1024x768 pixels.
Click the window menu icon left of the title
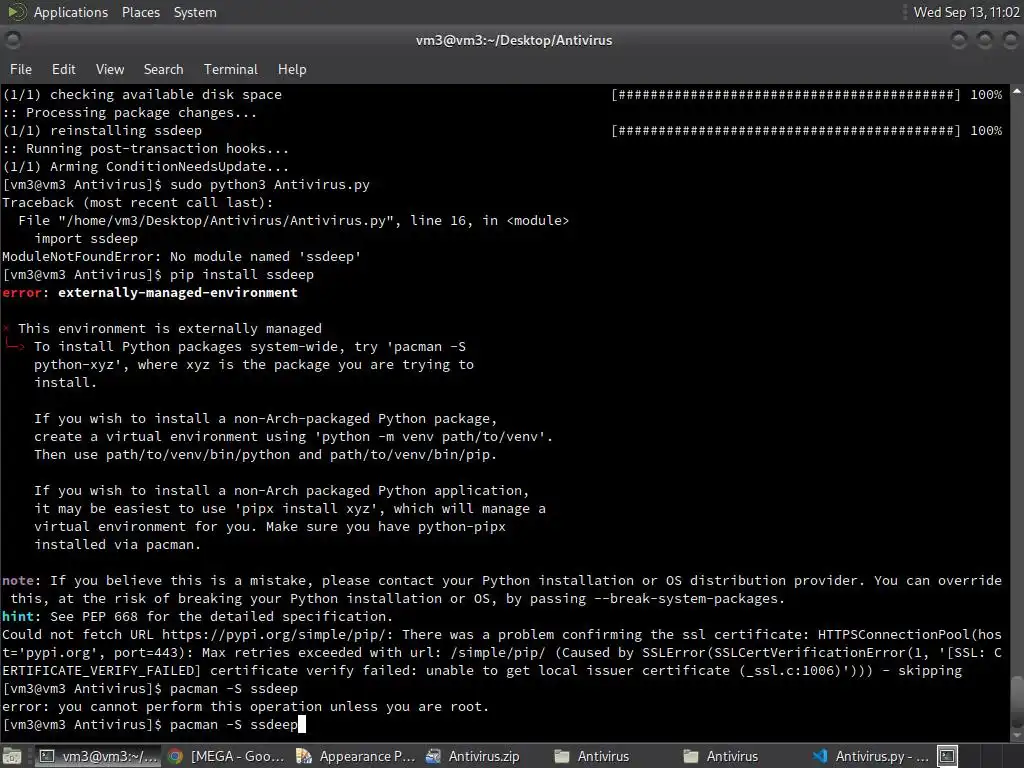(x=12, y=40)
